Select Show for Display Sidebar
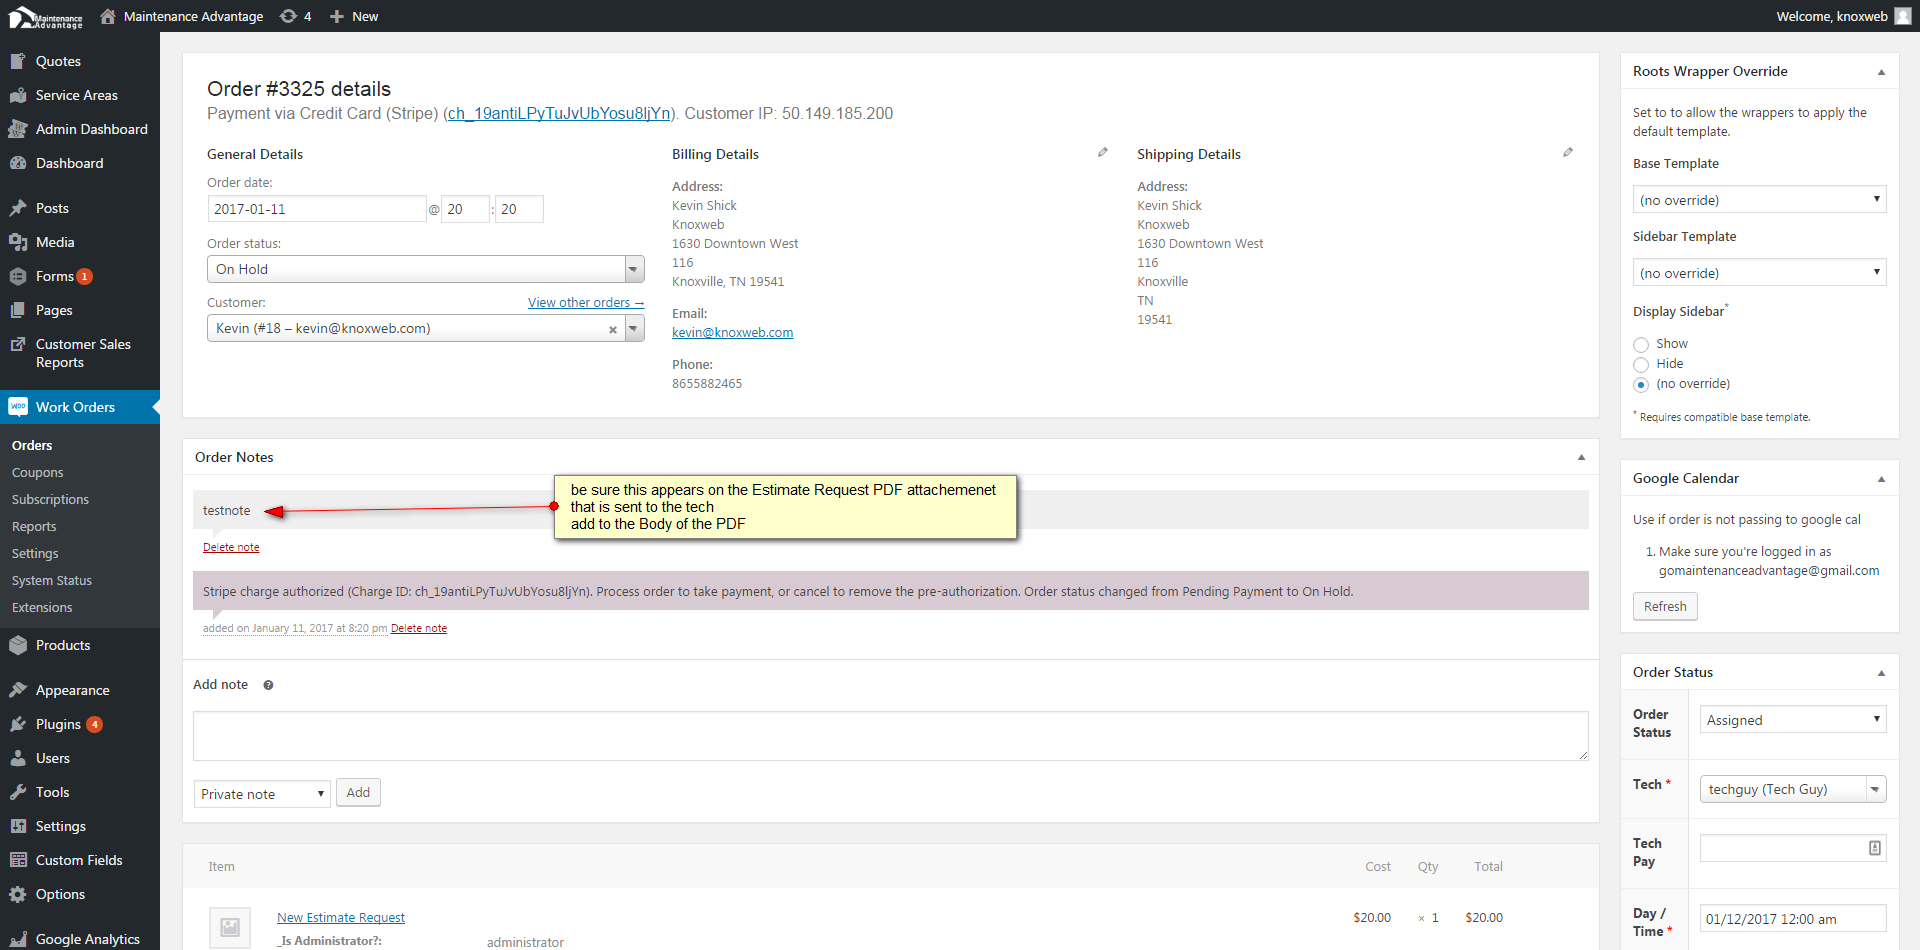 [x=1641, y=345]
